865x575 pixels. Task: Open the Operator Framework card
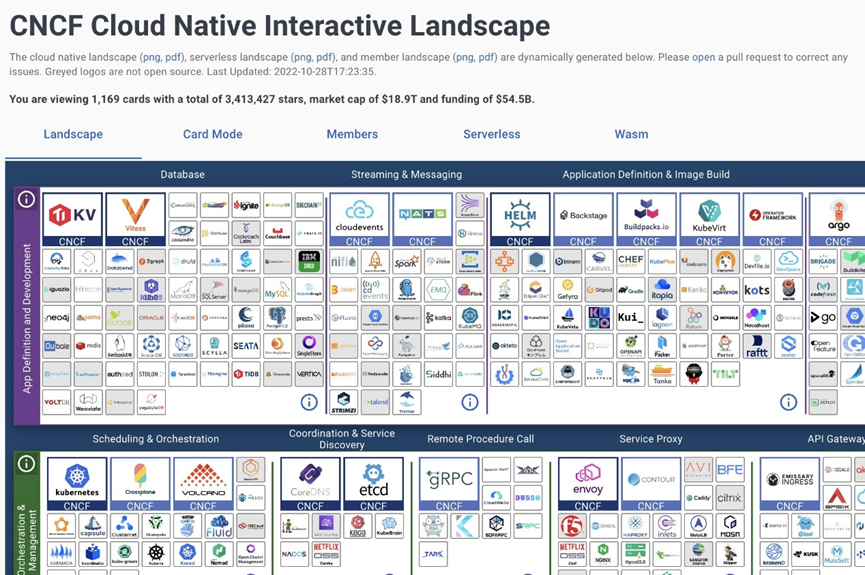point(772,219)
